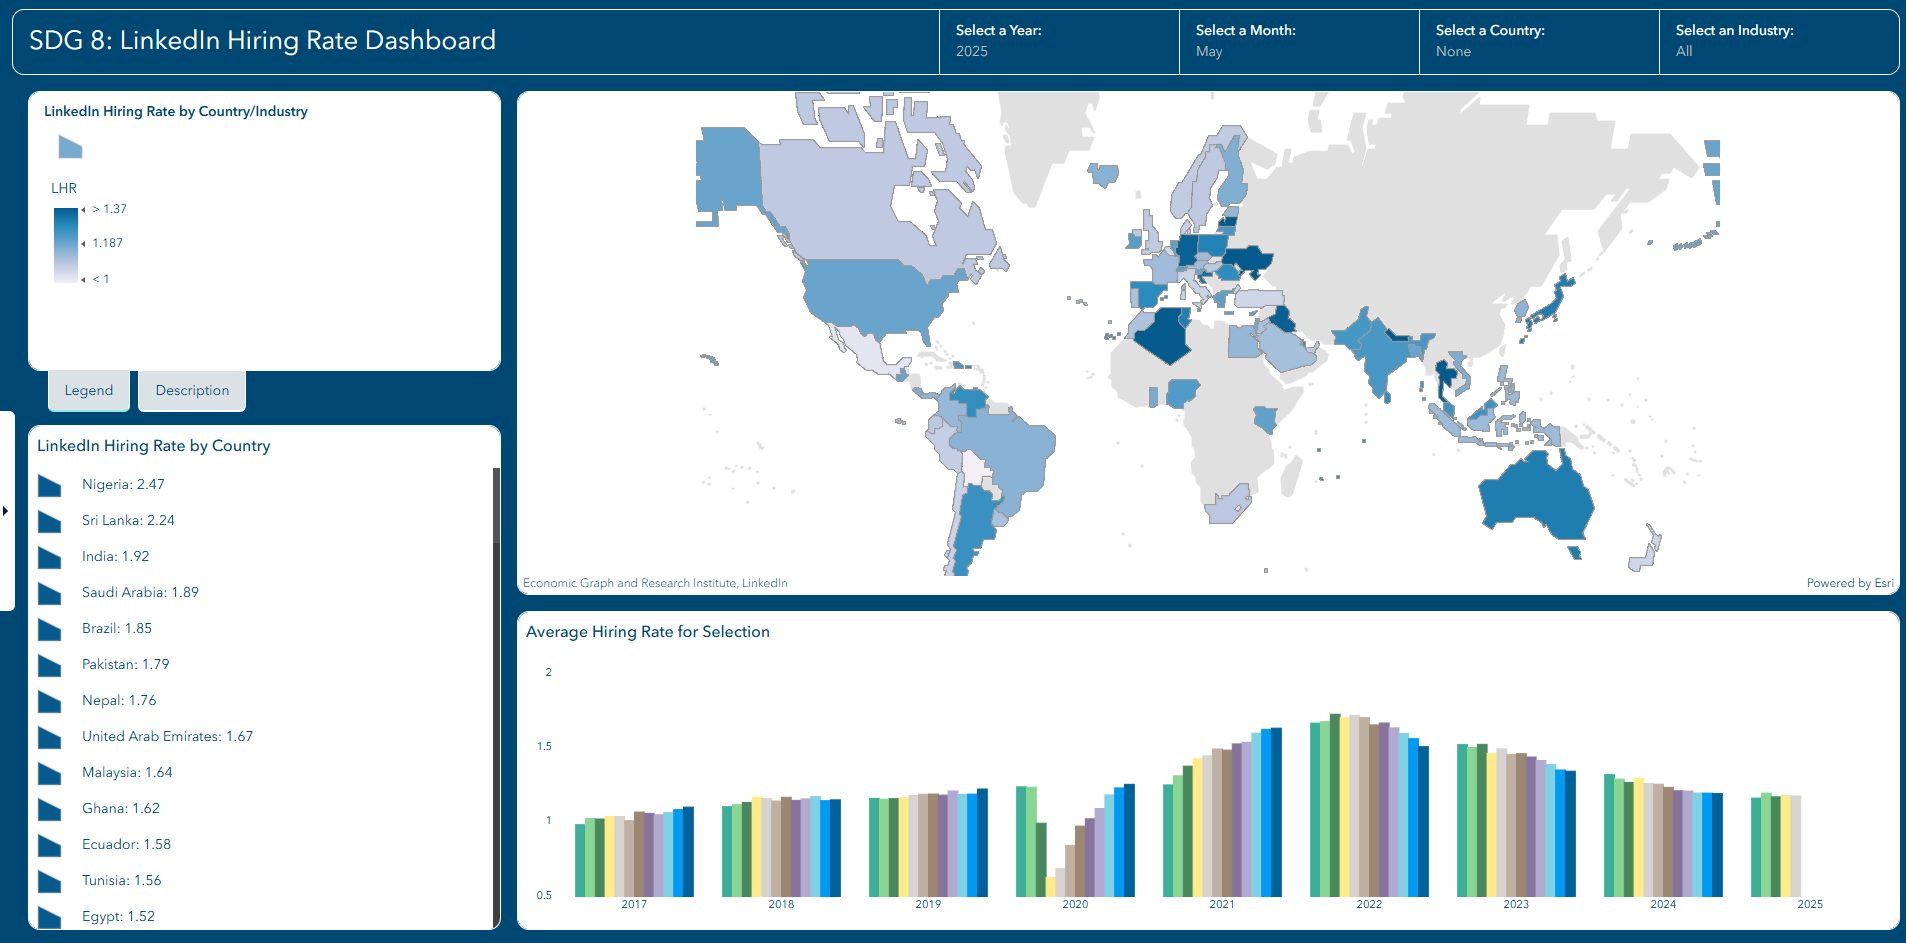Click the flag icon beside Nigeria: 2.47
Image resolution: width=1906 pixels, height=943 pixels.
point(50,486)
